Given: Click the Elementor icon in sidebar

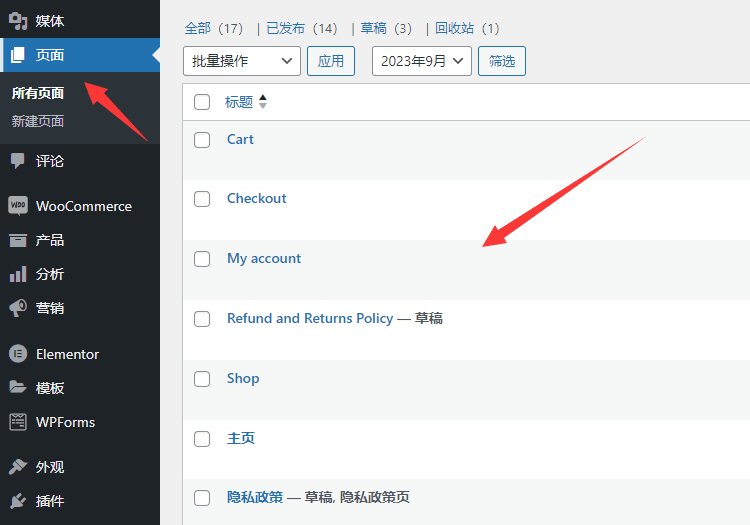Looking at the screenshot, I should tap(18, 354).
